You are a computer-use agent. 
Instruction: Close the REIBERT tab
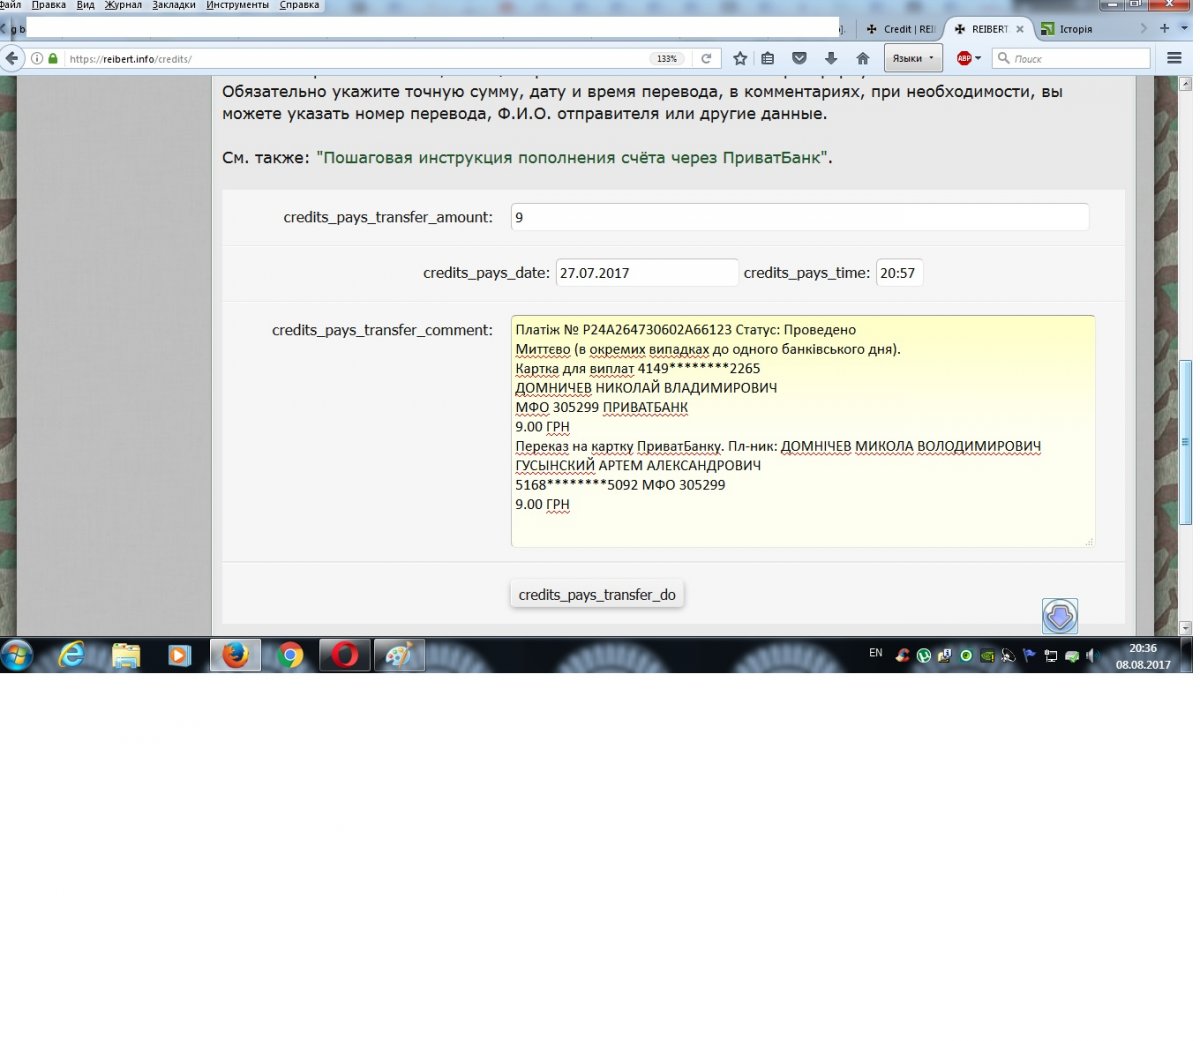pyautogui.click(x=1020, y=29)
